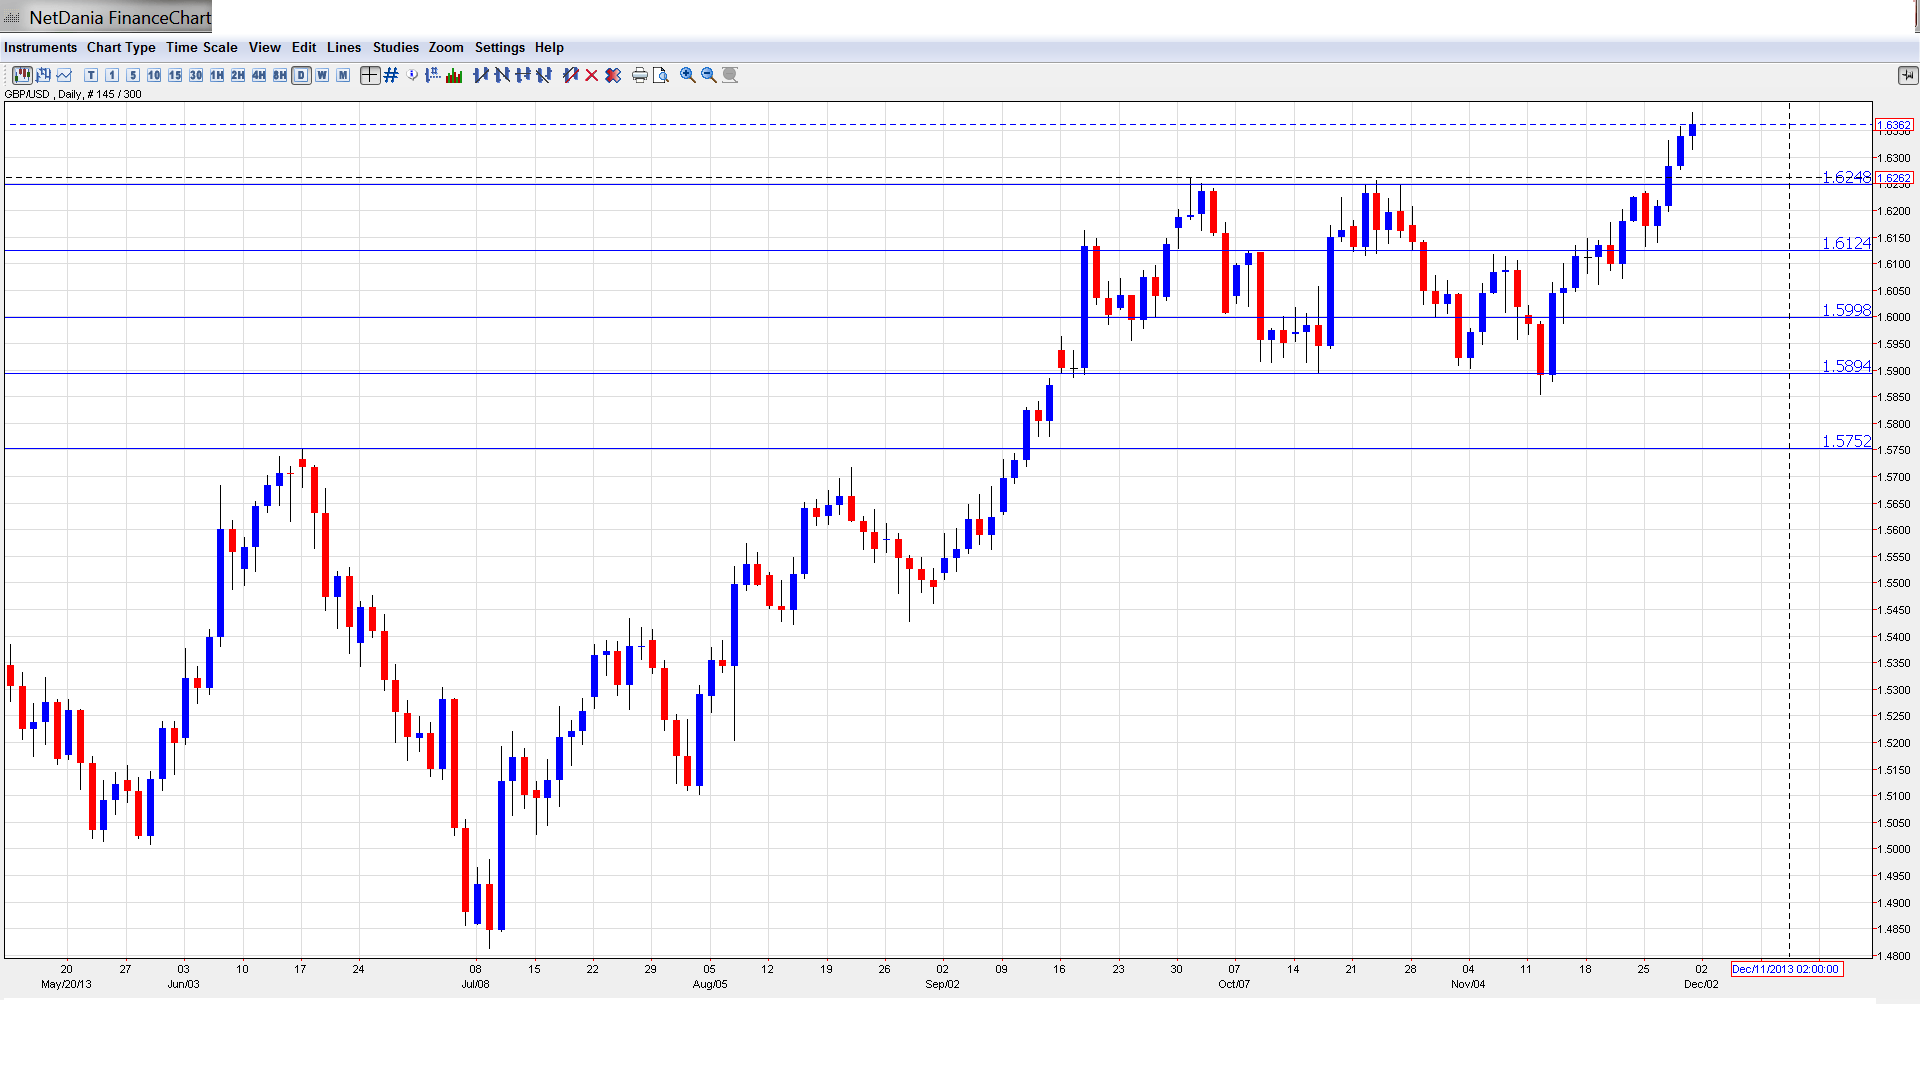Click the zoom in magnifier
Image resolution: width=1920 pixels, height=1080 pixels.
(x=688, y=75)
